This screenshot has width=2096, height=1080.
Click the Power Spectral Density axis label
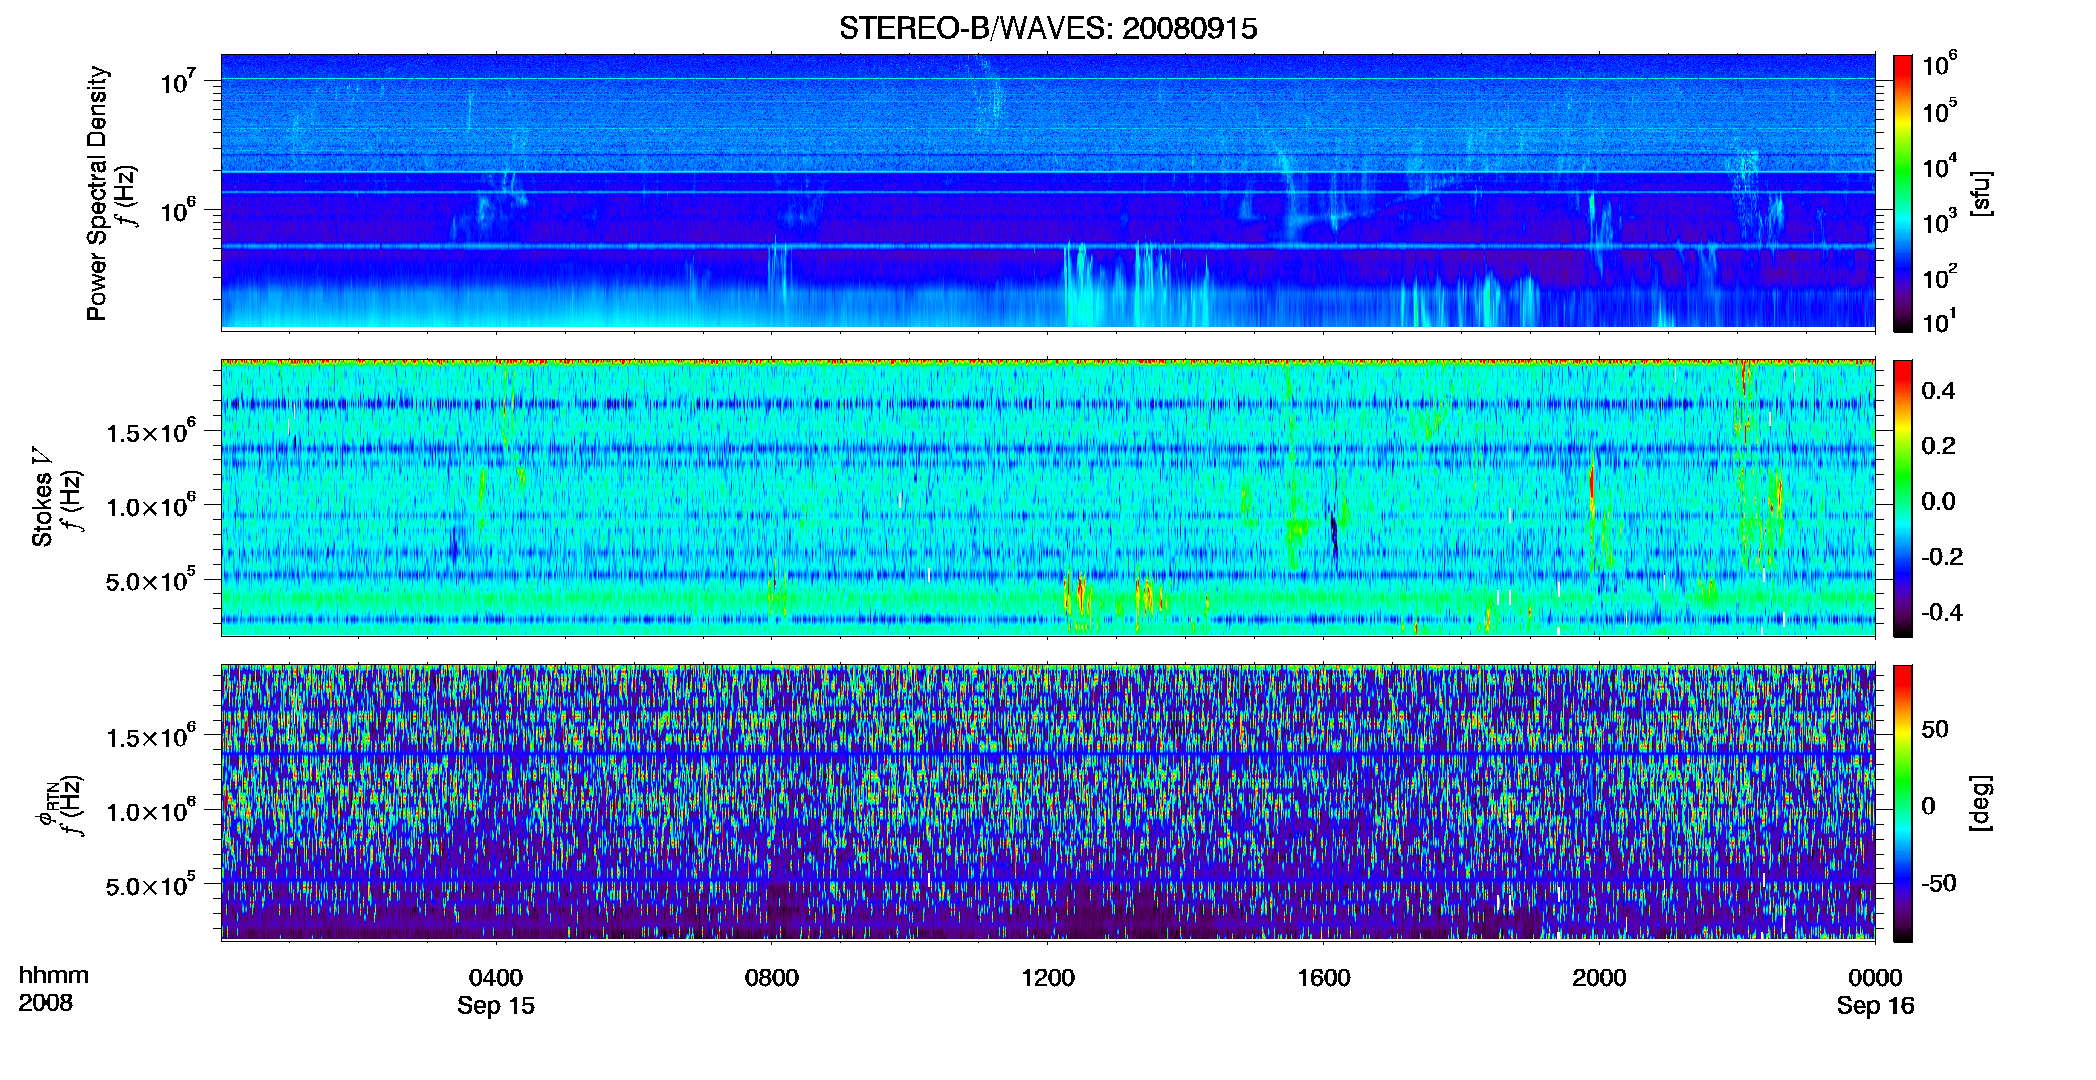coord(97,193)
